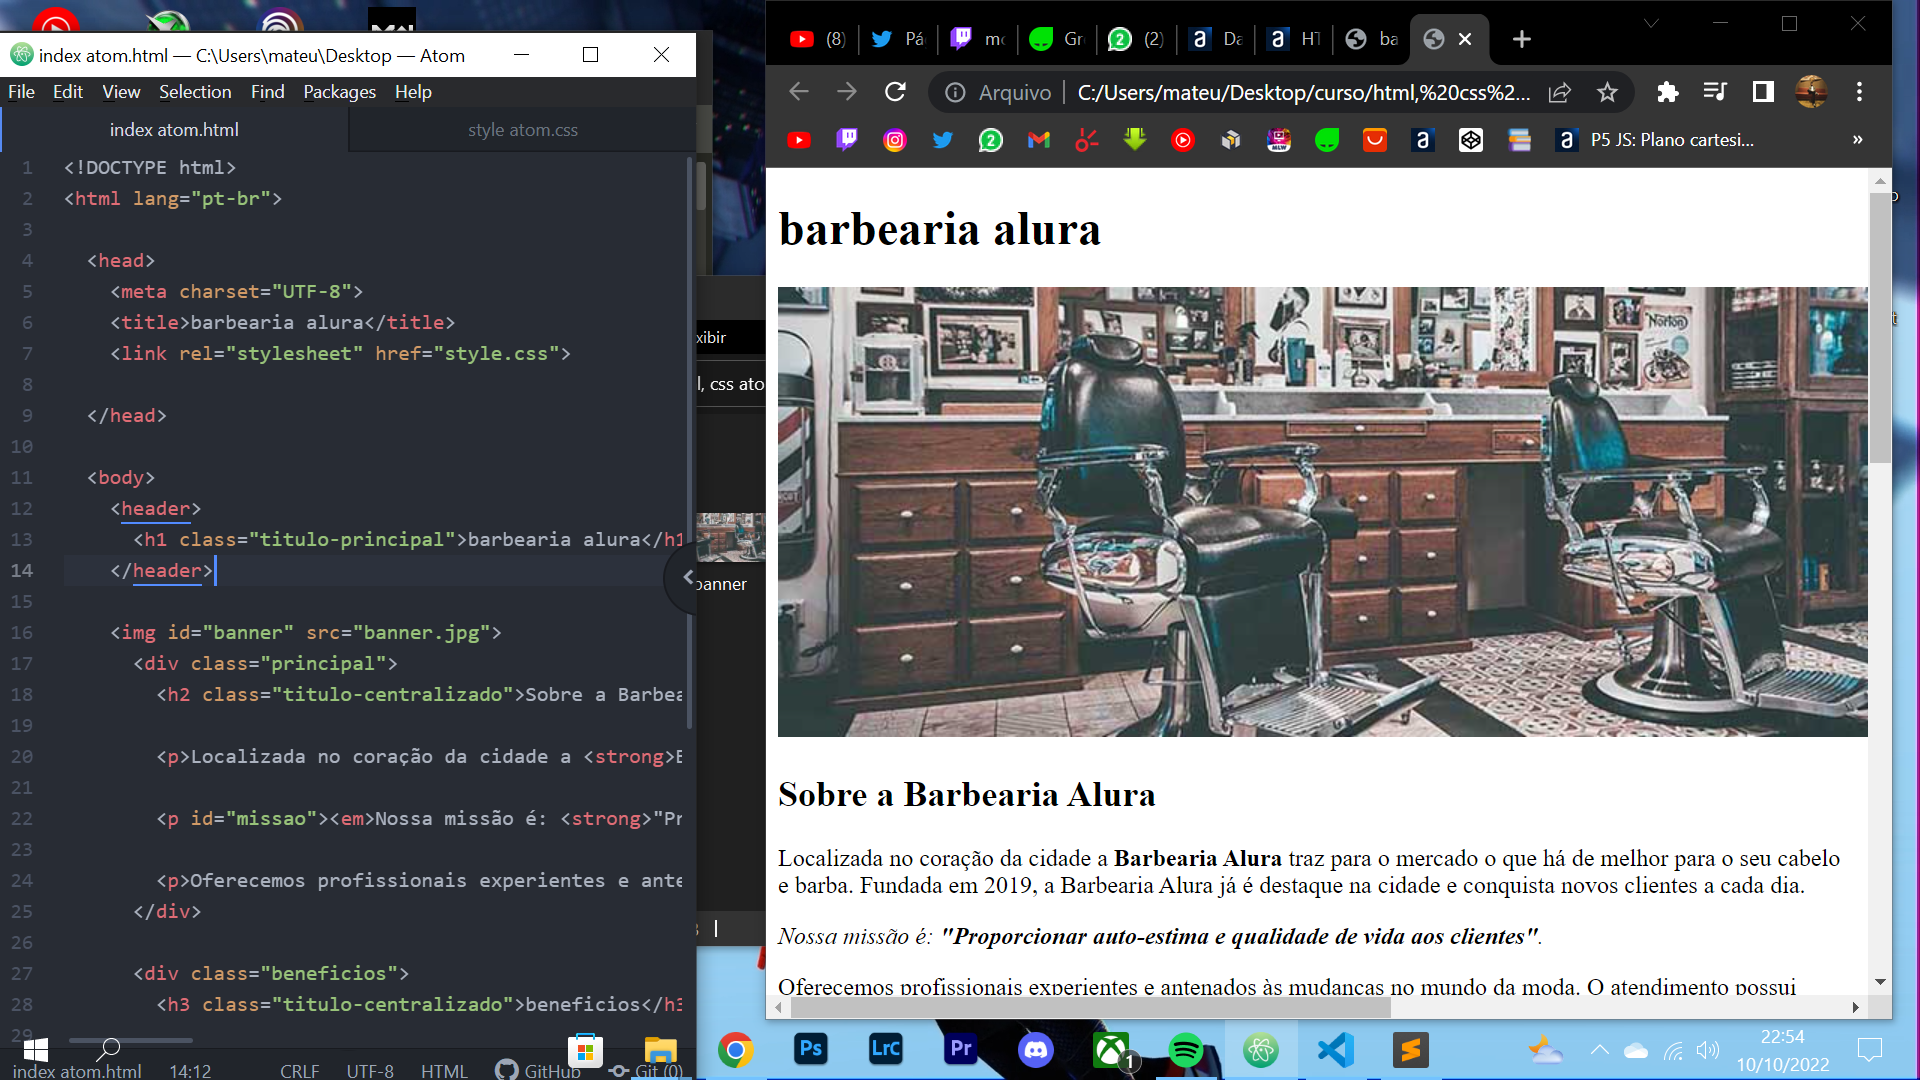Expand hidden system tray icons
The image size is (1920, 1080).
[1599, 1050]
